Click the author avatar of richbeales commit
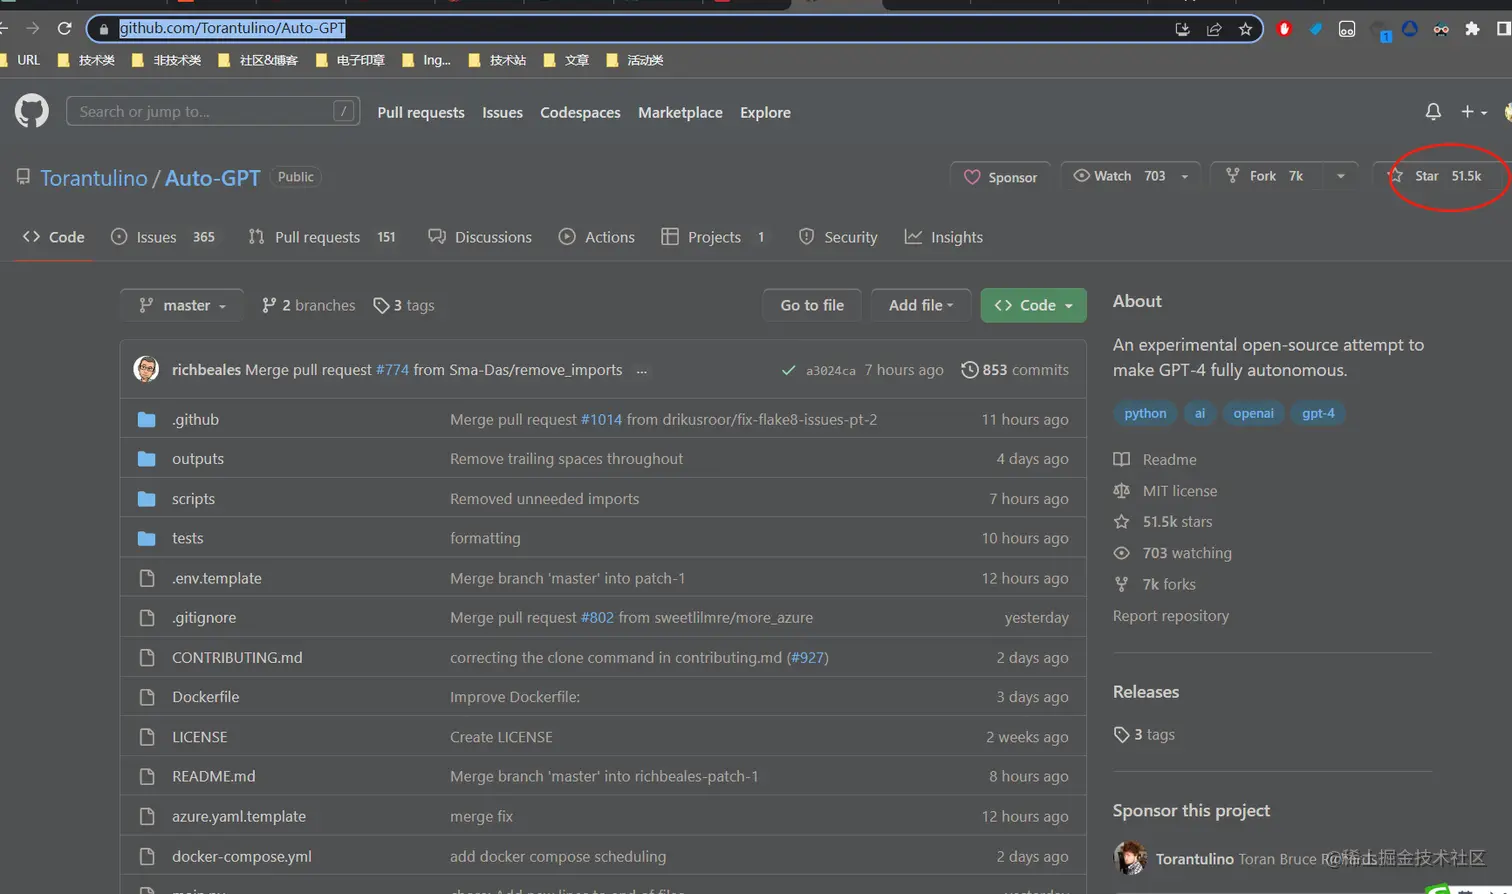 (146, 369)
